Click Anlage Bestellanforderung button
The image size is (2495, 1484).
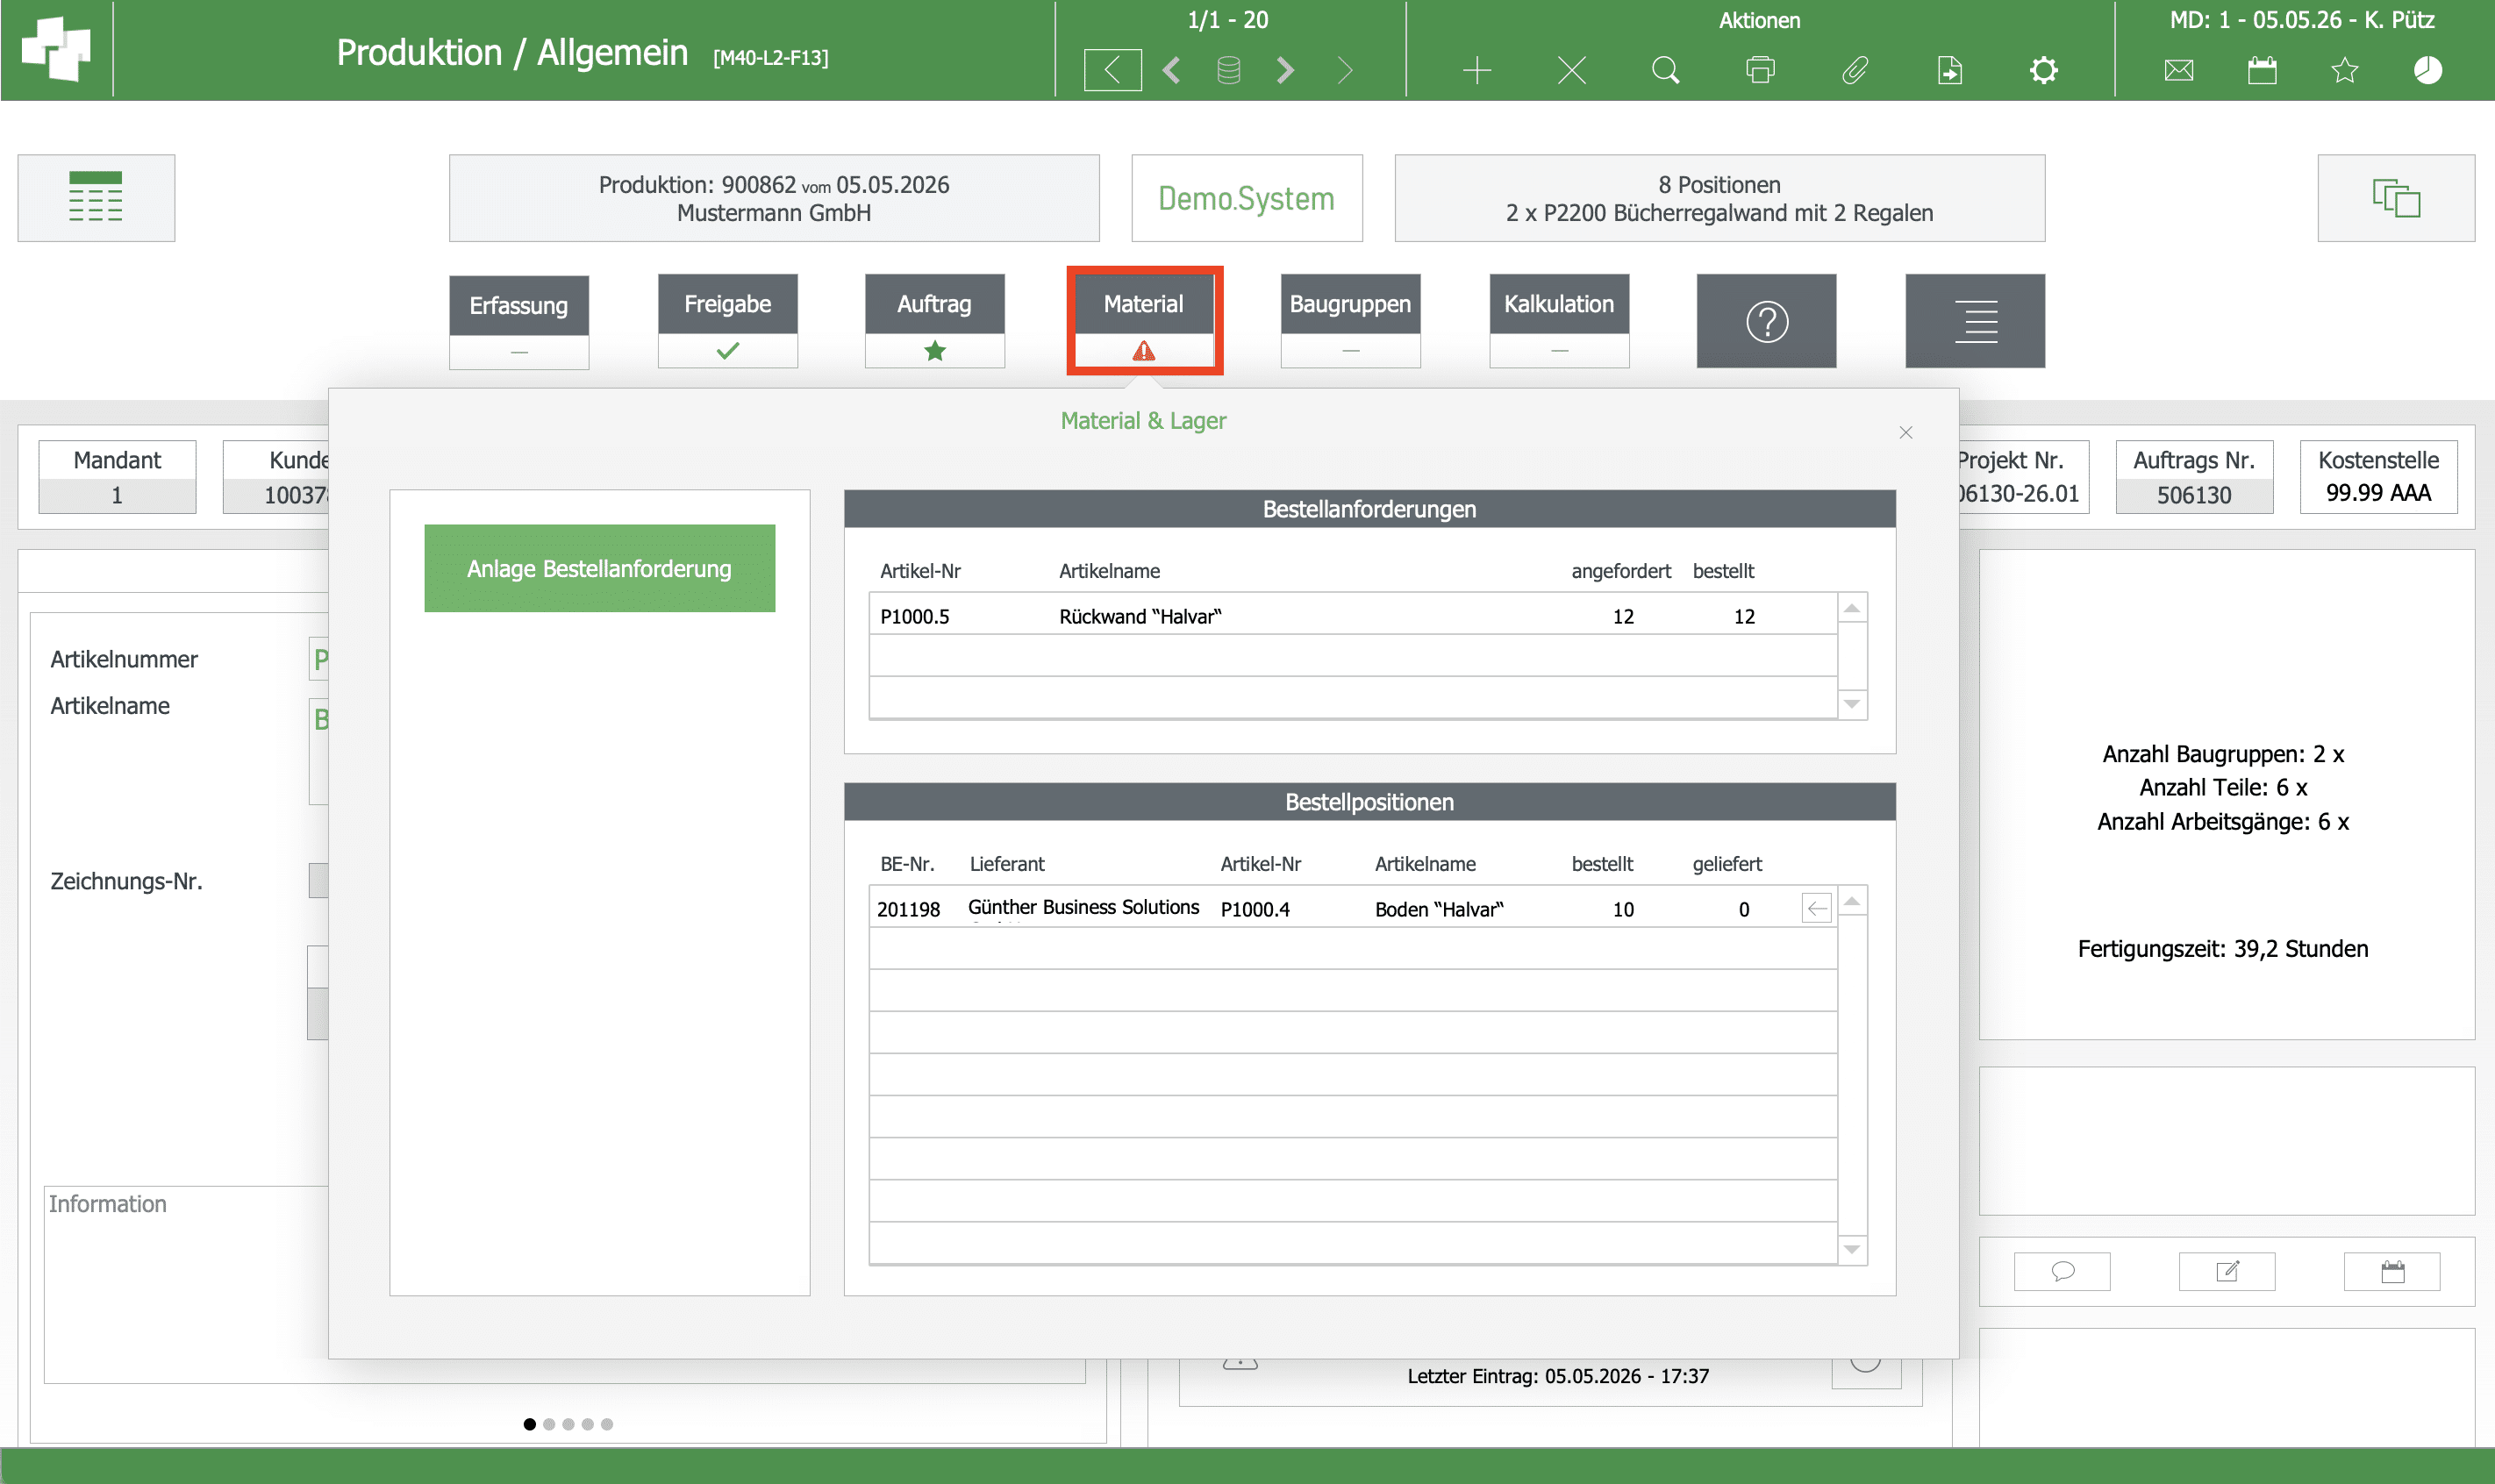[599, 568]
